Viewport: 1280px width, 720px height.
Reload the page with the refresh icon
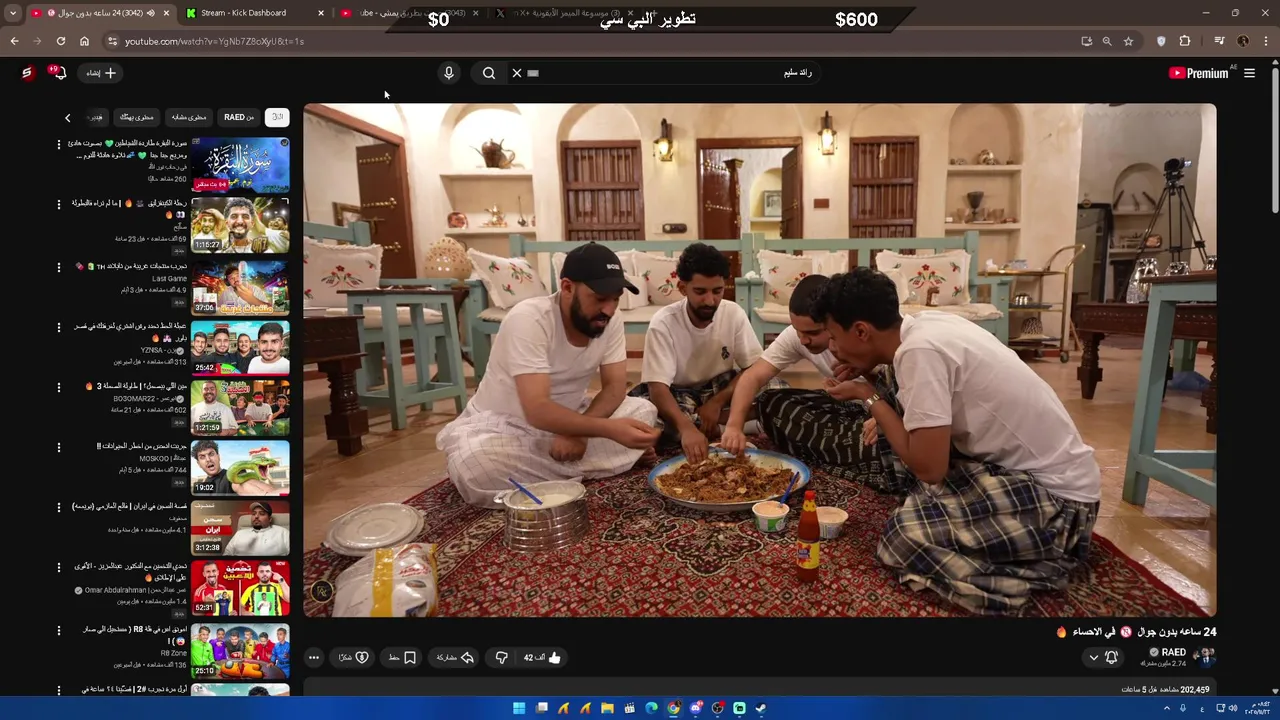point(61,41)
